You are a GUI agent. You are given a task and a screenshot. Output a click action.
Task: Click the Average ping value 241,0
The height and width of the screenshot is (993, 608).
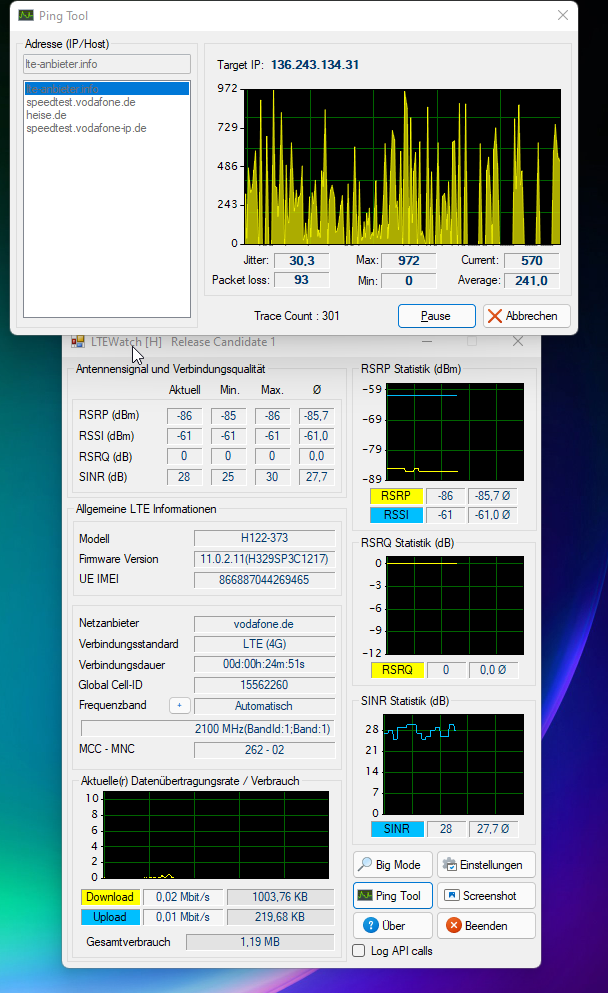tap(532, 281)
